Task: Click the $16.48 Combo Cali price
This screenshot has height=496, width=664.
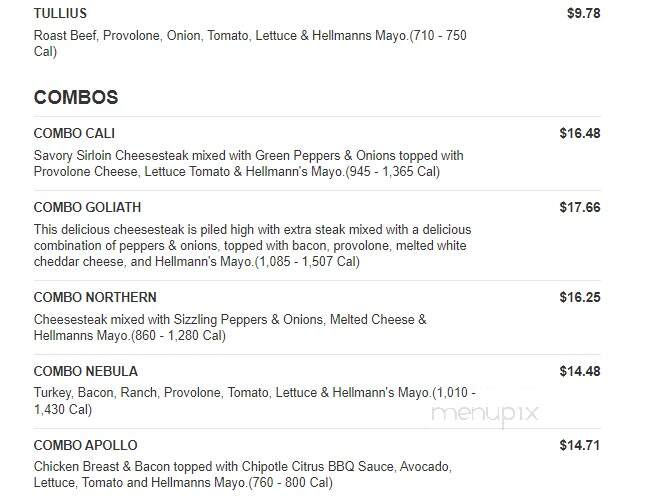Action: (580, 133)
